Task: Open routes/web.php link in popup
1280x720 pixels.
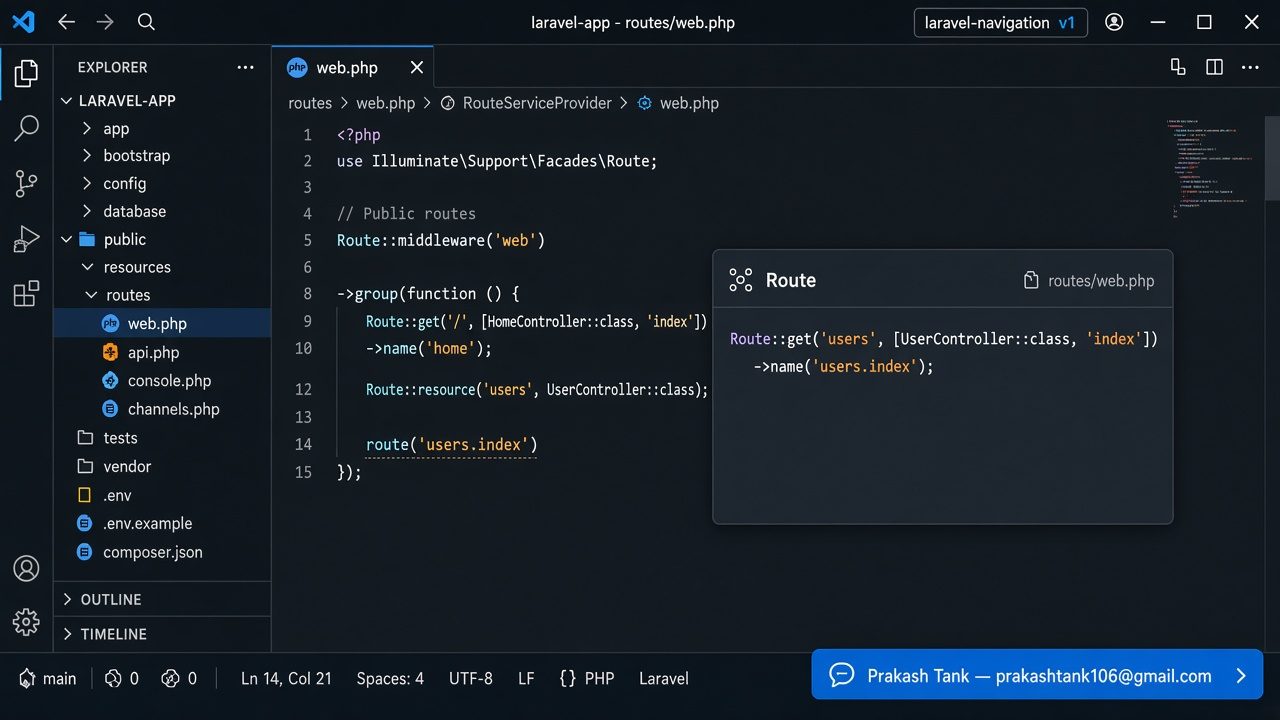Action: pyautogui.click(x=1101, y=281)
